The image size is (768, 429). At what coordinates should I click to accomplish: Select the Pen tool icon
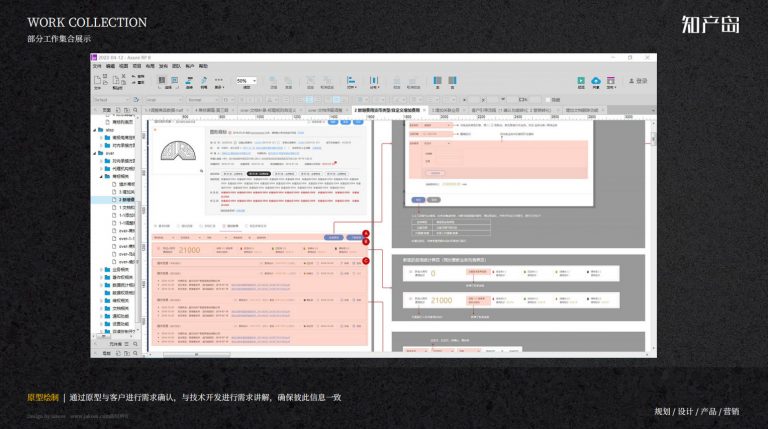(x=204, y=80)
